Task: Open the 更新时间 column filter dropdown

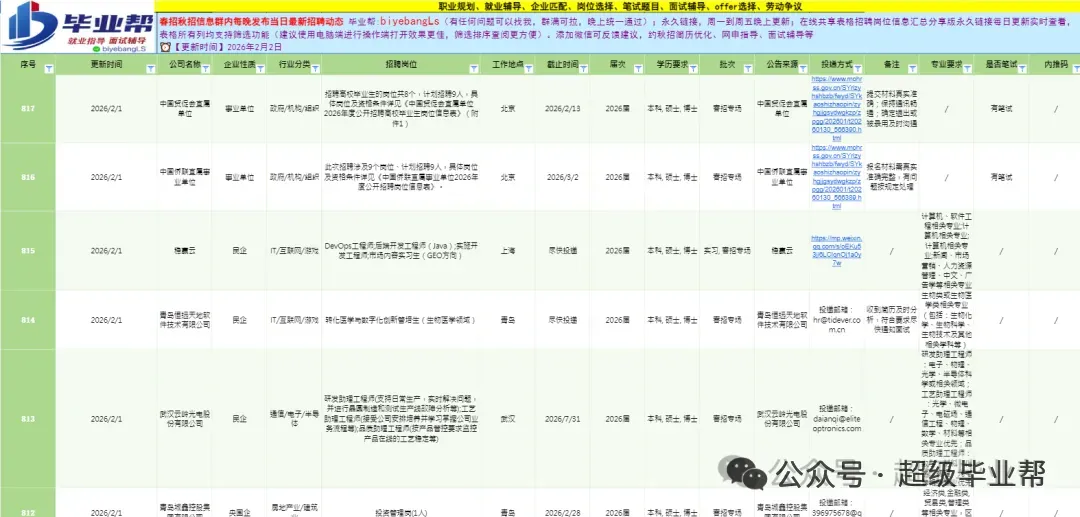Action: [x=150, y=69]
